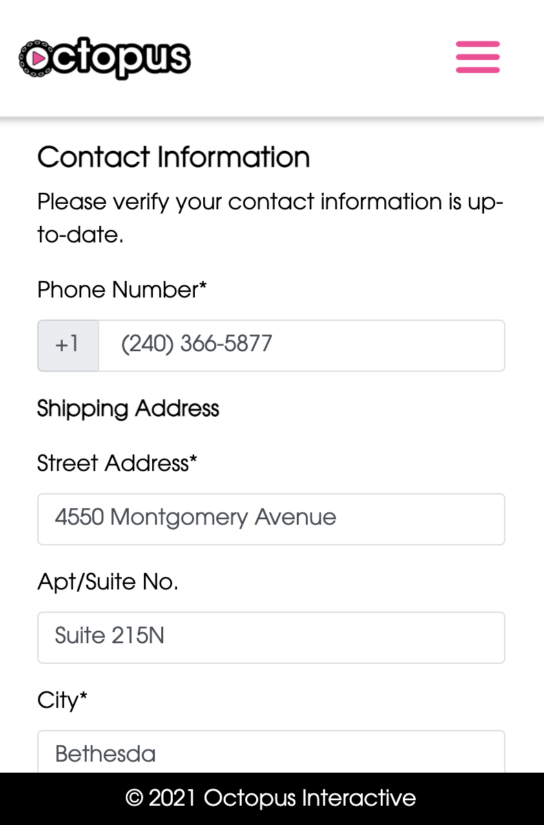544x825 pixels.
Task: Focus the Phone Number input field
Action: (x=301, y=345)
